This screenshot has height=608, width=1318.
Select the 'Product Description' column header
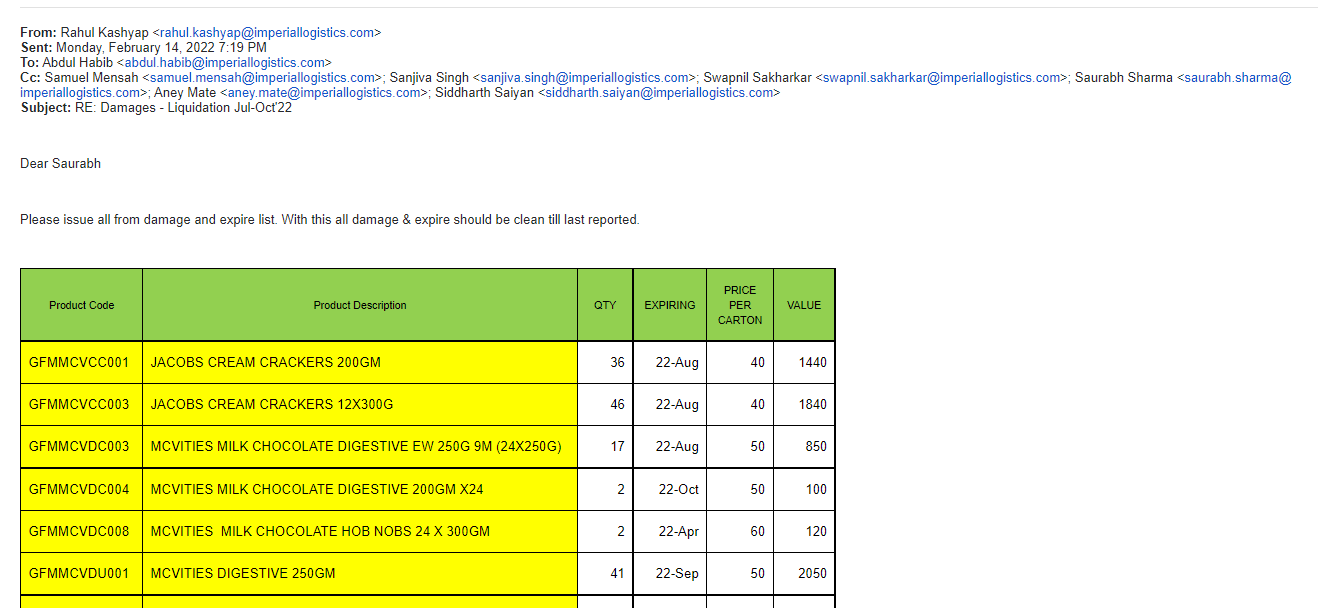tap(360, 305)
